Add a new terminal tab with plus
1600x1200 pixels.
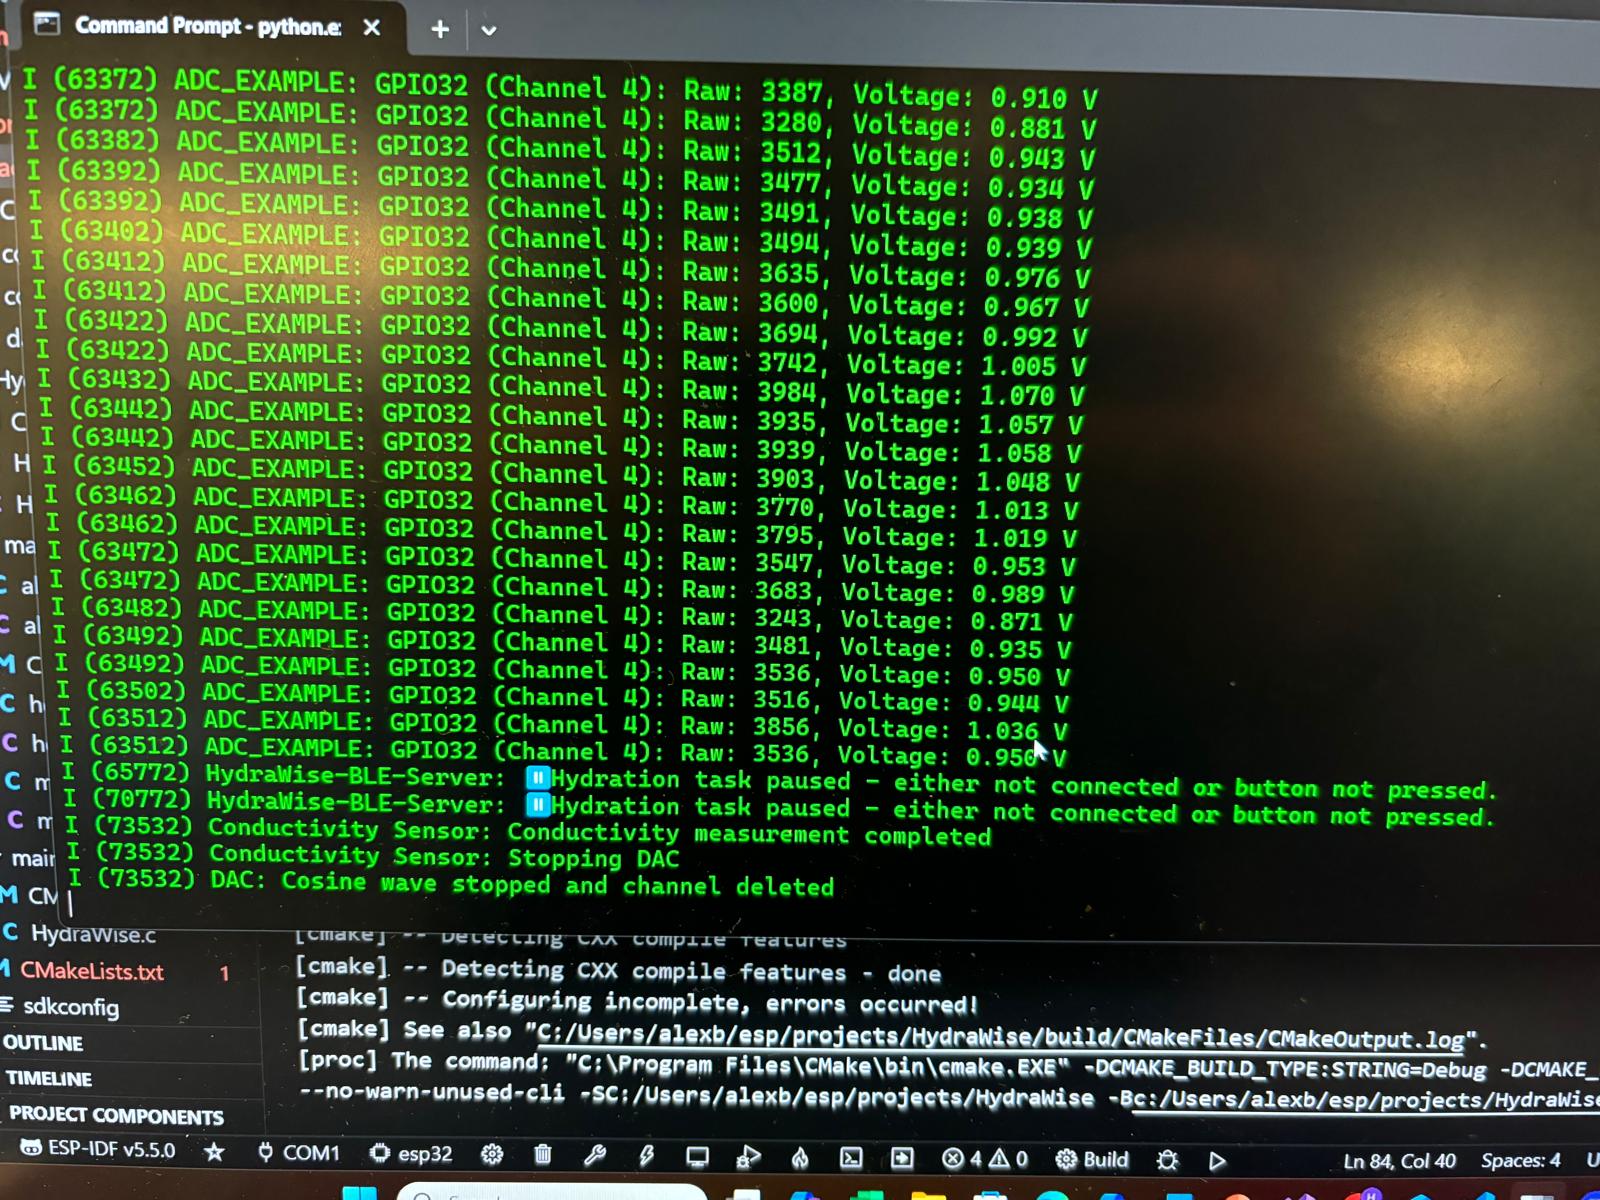(440, 29)
